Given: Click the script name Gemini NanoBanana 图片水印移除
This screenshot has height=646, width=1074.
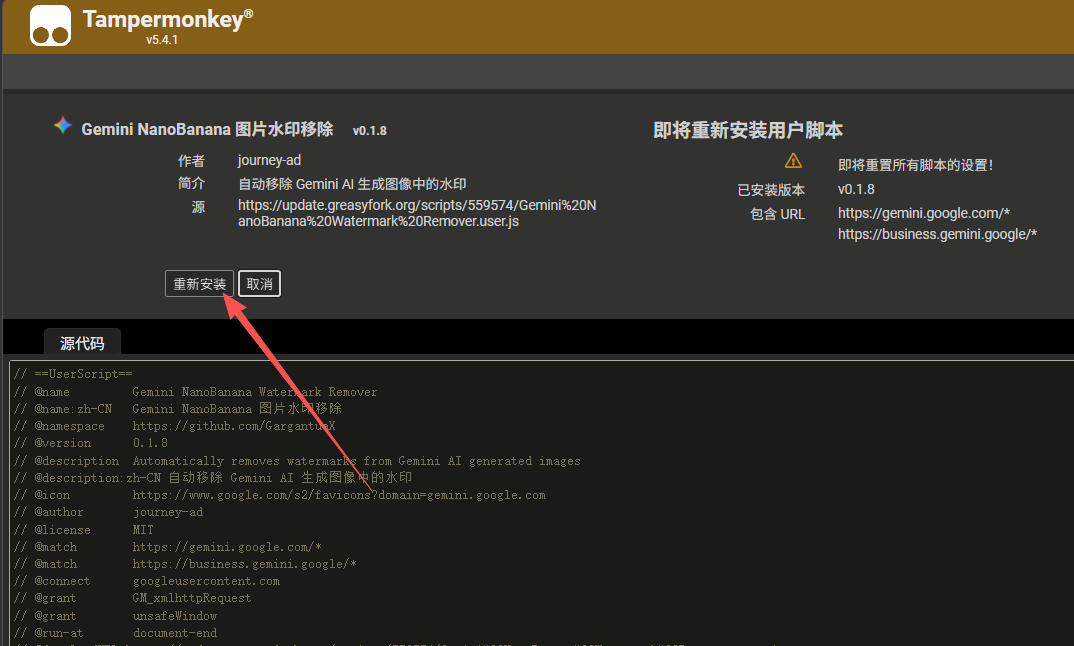Looking at the screenshot, I should tap(207, 130).
